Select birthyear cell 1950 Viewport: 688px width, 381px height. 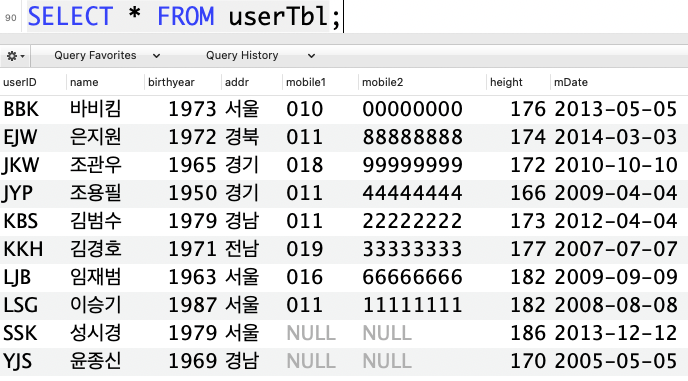[193, 194]
